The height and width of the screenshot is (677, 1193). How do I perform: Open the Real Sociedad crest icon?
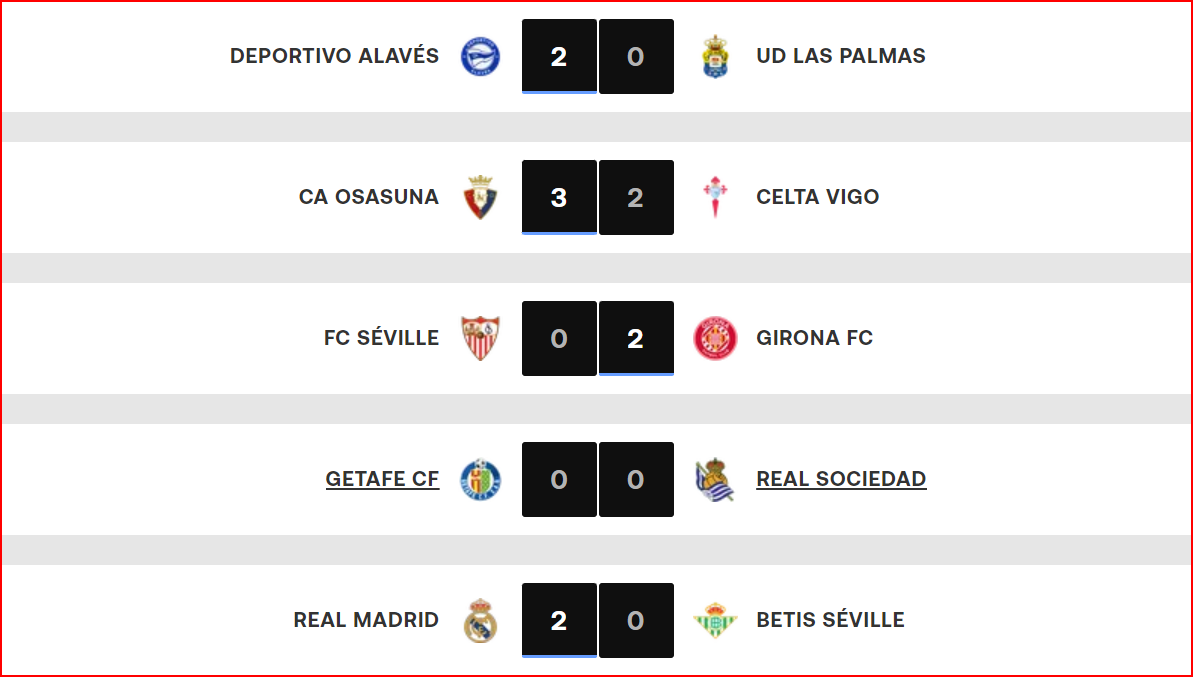click(715, 479)
